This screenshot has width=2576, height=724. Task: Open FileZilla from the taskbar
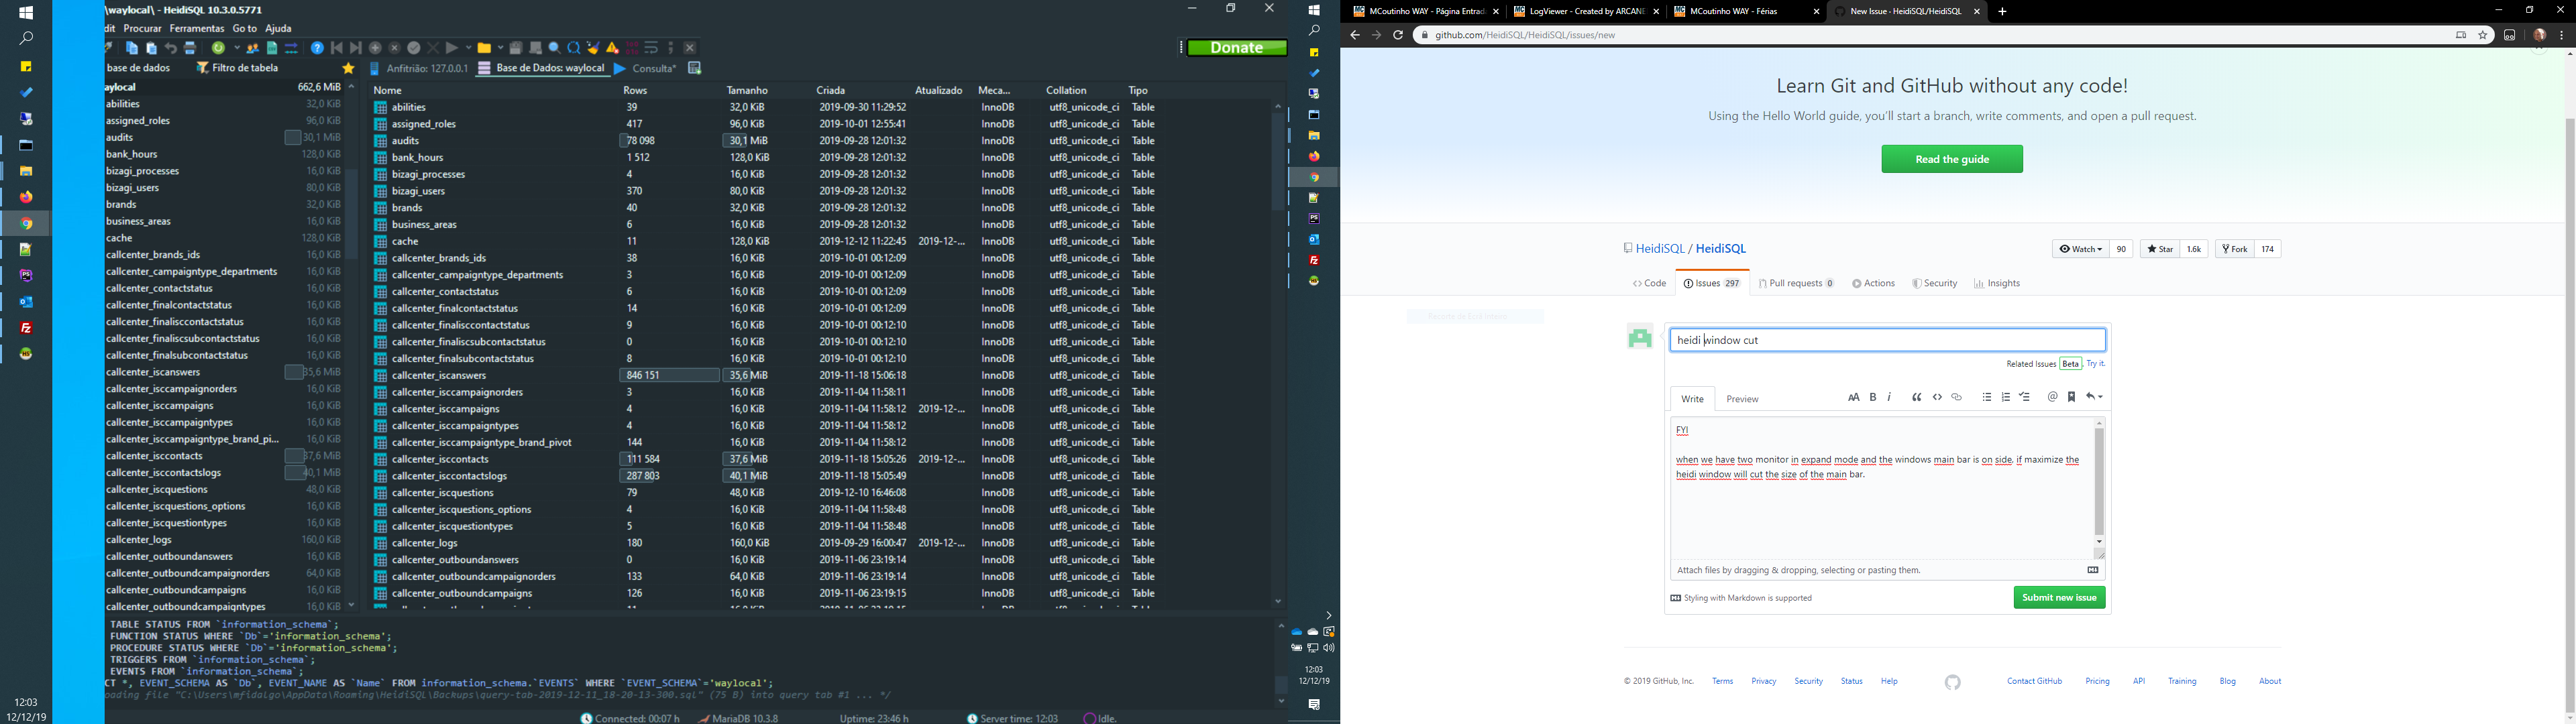tap(26, 327)
